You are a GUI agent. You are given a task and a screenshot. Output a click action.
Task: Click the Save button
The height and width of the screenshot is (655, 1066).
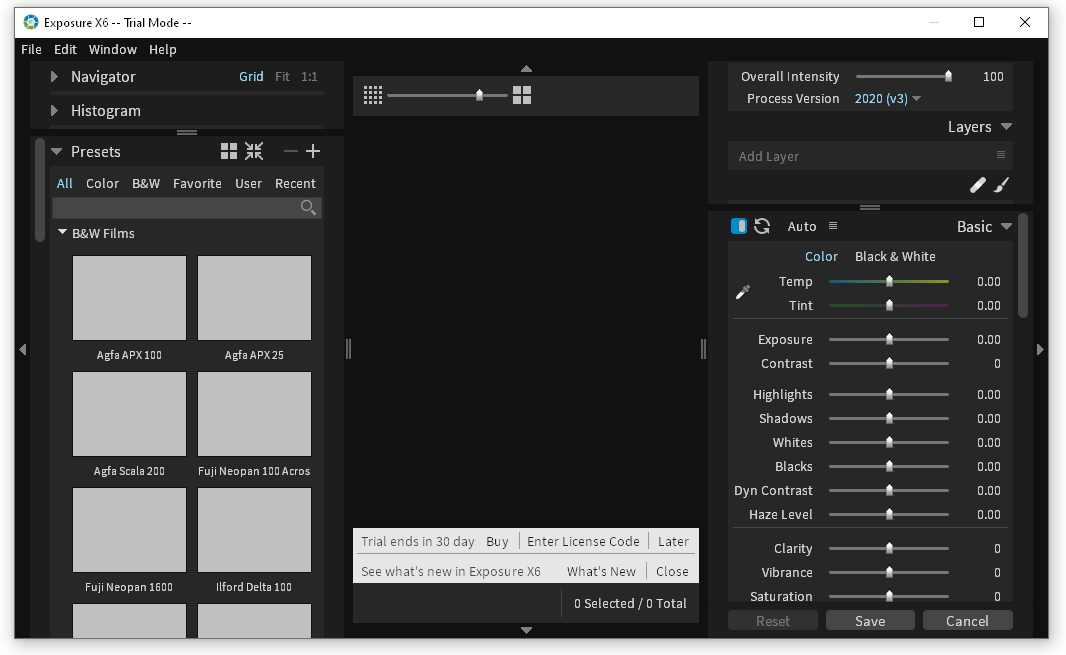(870, 620)
